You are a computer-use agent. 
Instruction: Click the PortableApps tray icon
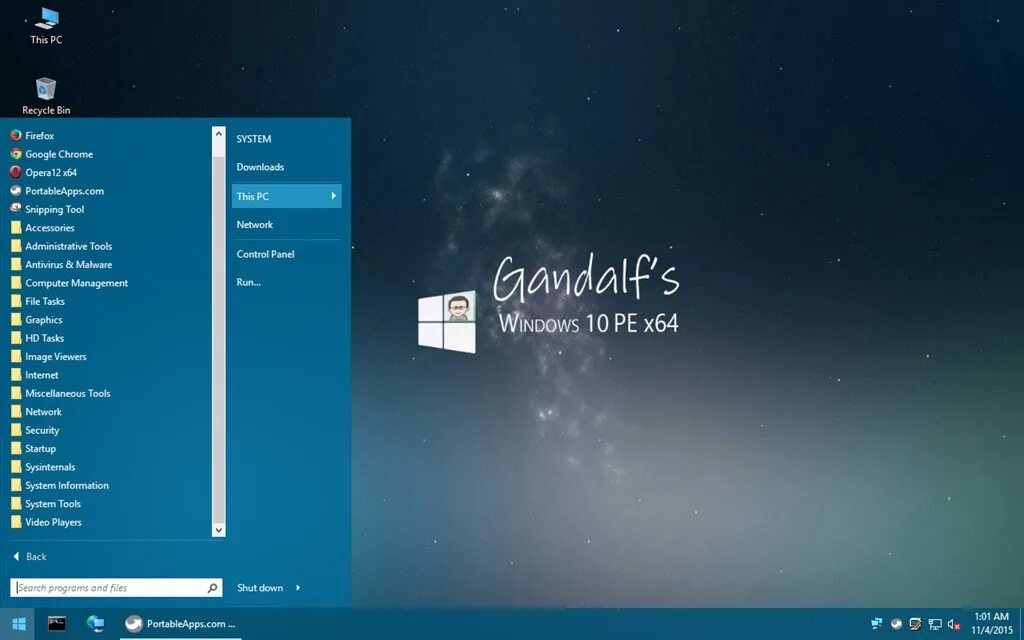(x=896, y=624)
